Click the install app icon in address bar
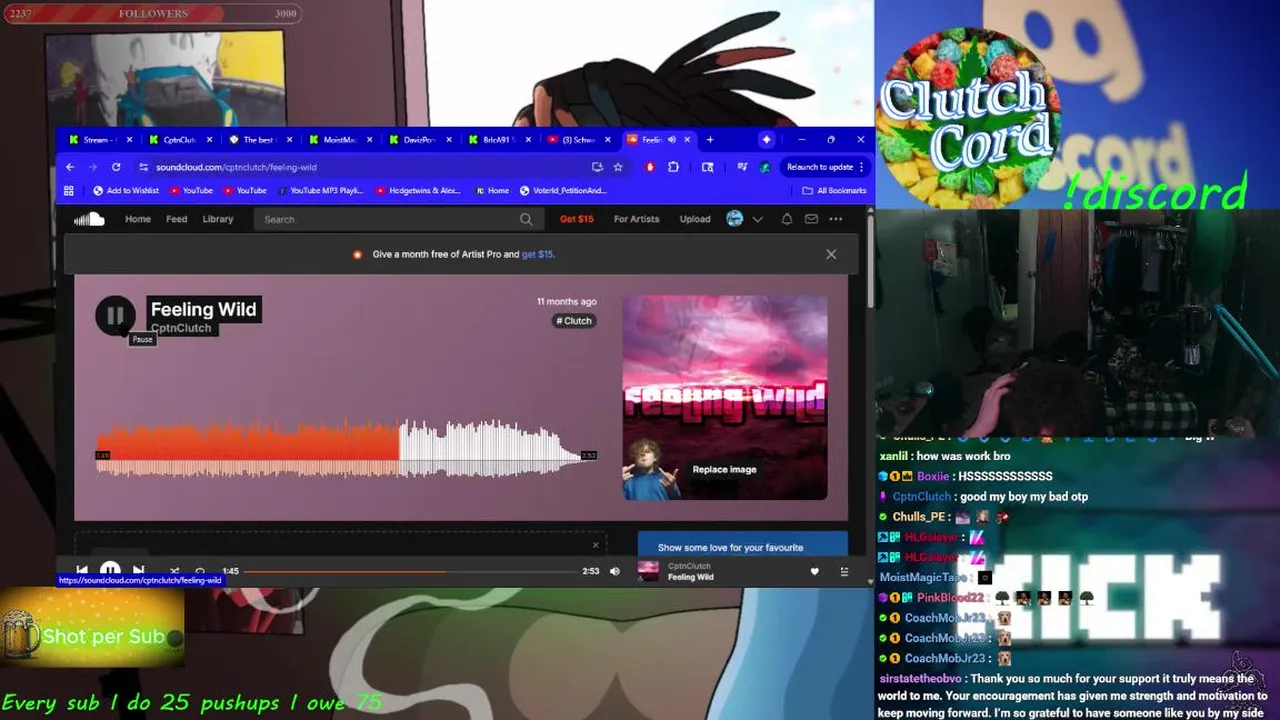 (597, 167)
